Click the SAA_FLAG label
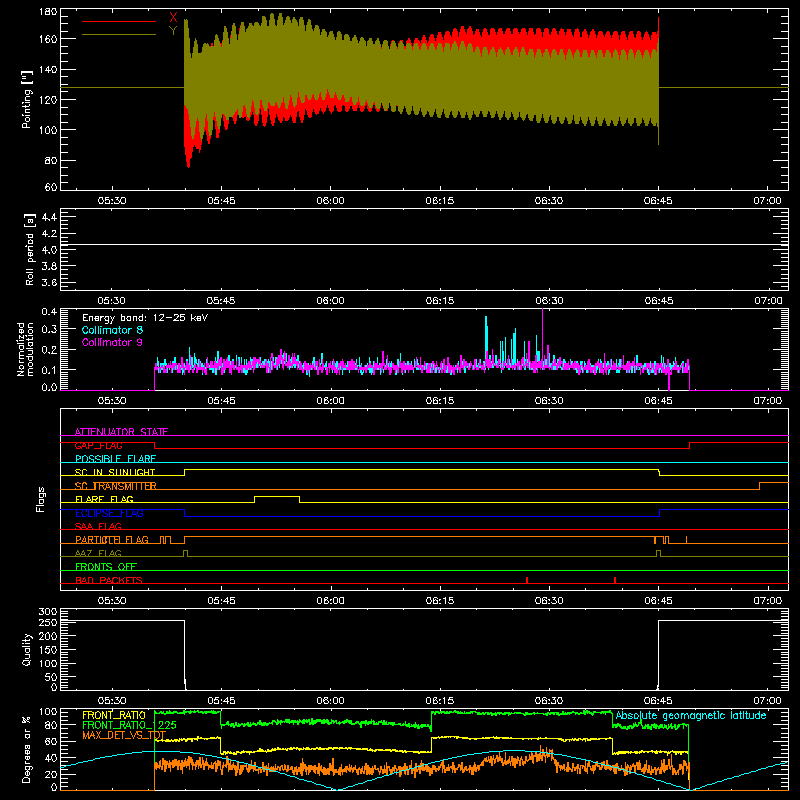The width and height of the screenshot is (800, 800). pyautogui.click(x=98, y=526)
